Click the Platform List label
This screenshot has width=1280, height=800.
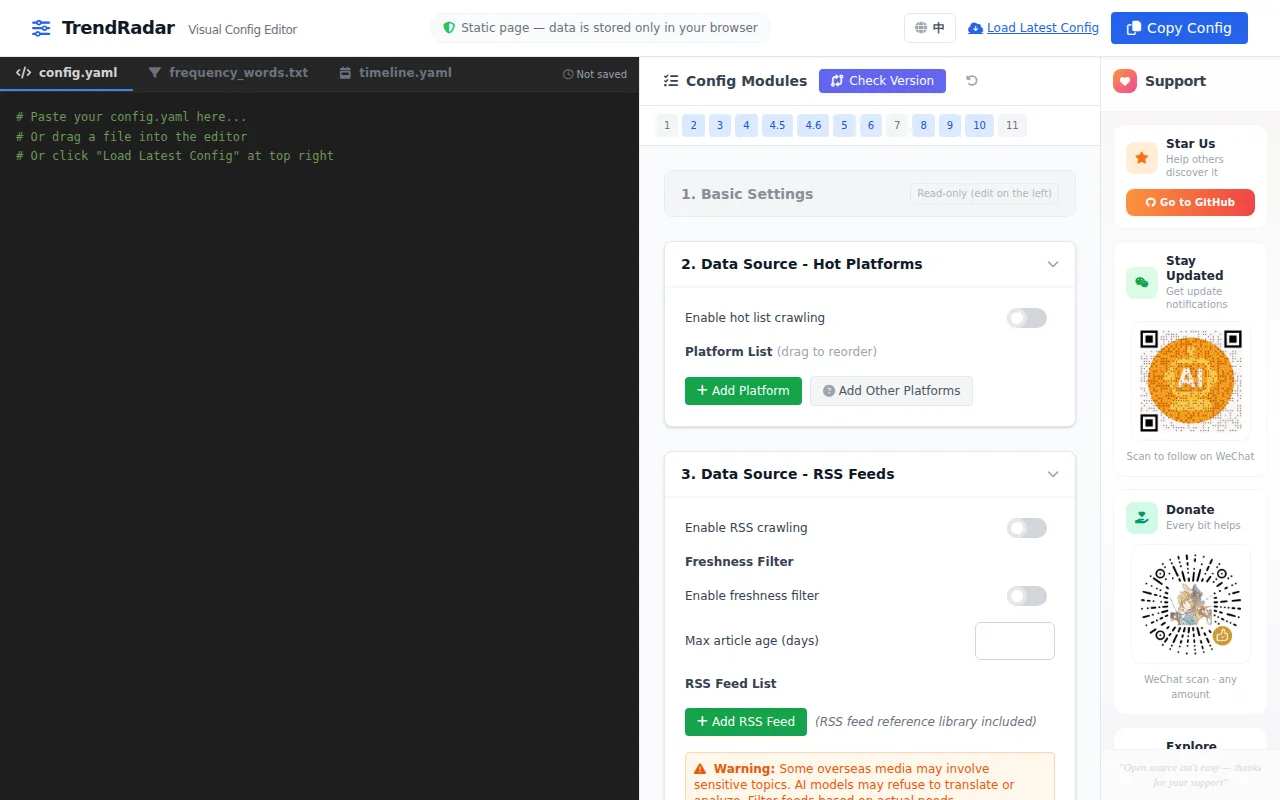coord(729,352)
